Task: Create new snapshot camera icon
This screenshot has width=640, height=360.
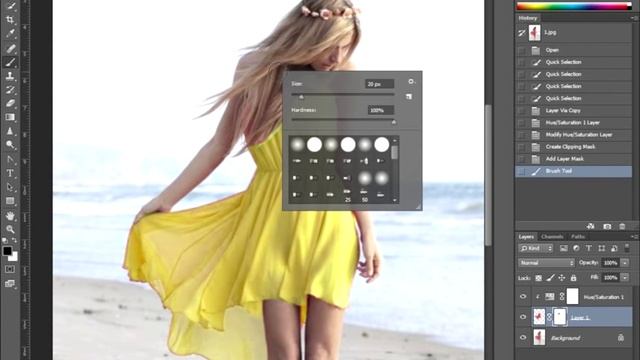Action: 607,226
